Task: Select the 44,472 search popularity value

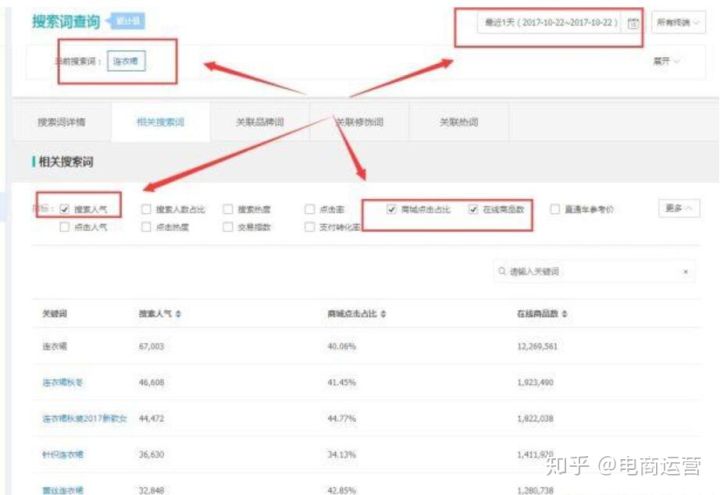Action: coord(152,419)
